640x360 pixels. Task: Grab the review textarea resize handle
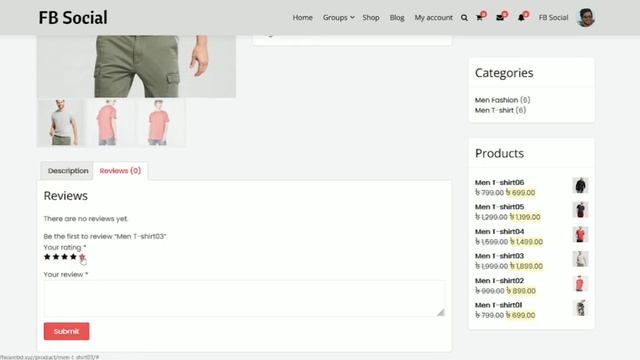(x=441, y=313)
